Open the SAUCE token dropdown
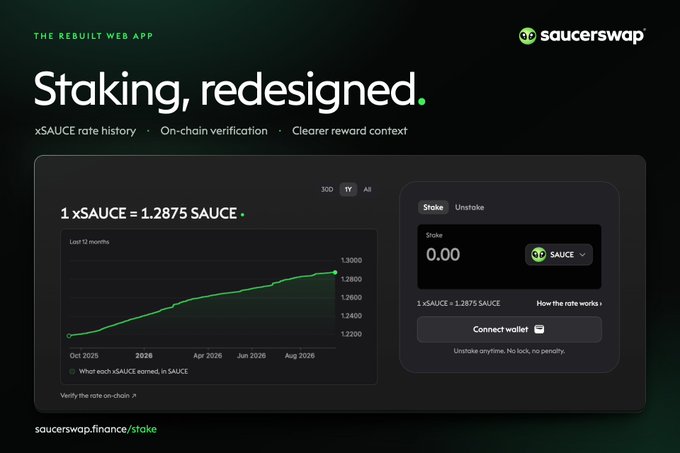Image resolution: width=680 pixels, height=453 pixels. tap(559, 254)
